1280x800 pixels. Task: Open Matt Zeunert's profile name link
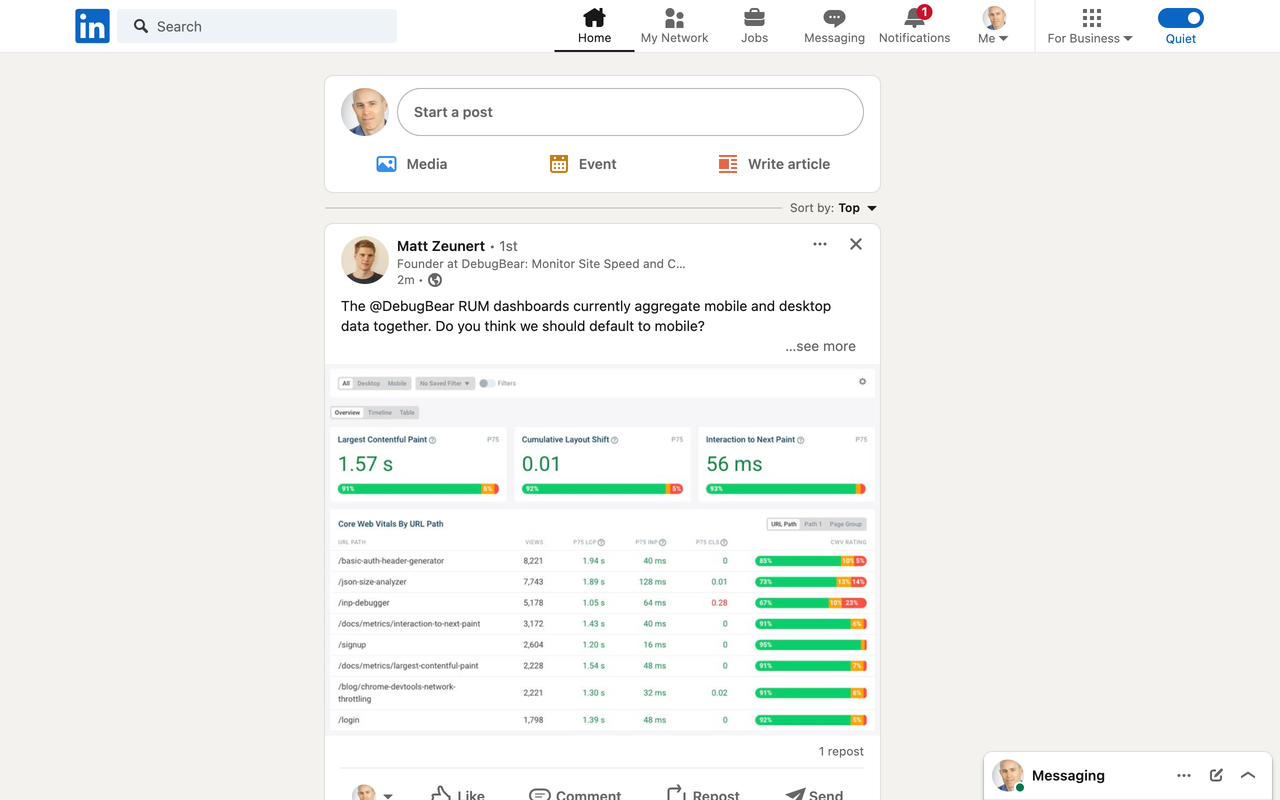(x=440, y=246)
